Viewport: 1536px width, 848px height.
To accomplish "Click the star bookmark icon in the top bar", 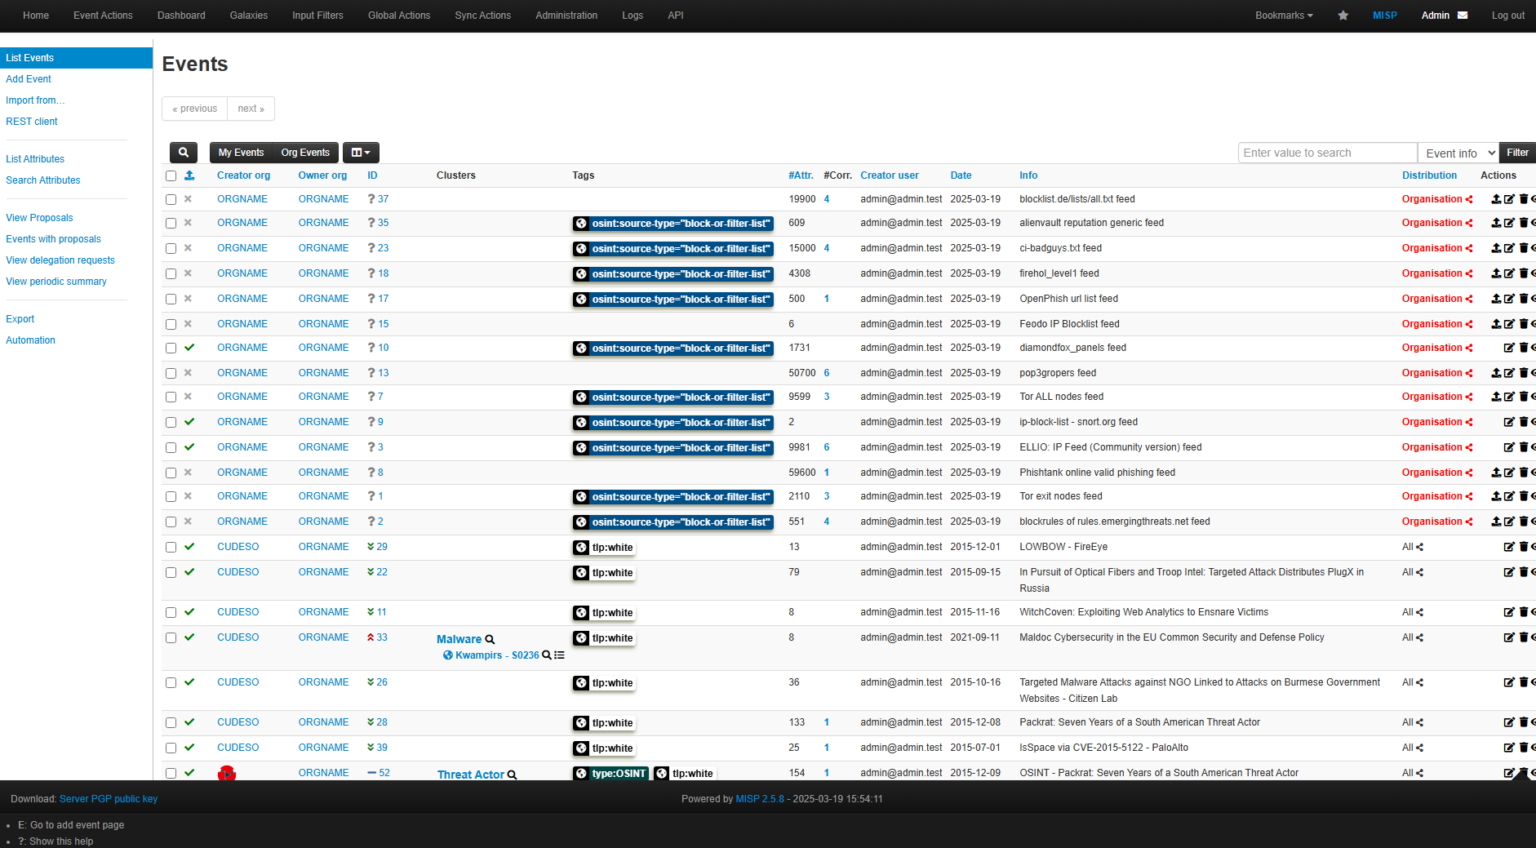I will click(1343, 15).
